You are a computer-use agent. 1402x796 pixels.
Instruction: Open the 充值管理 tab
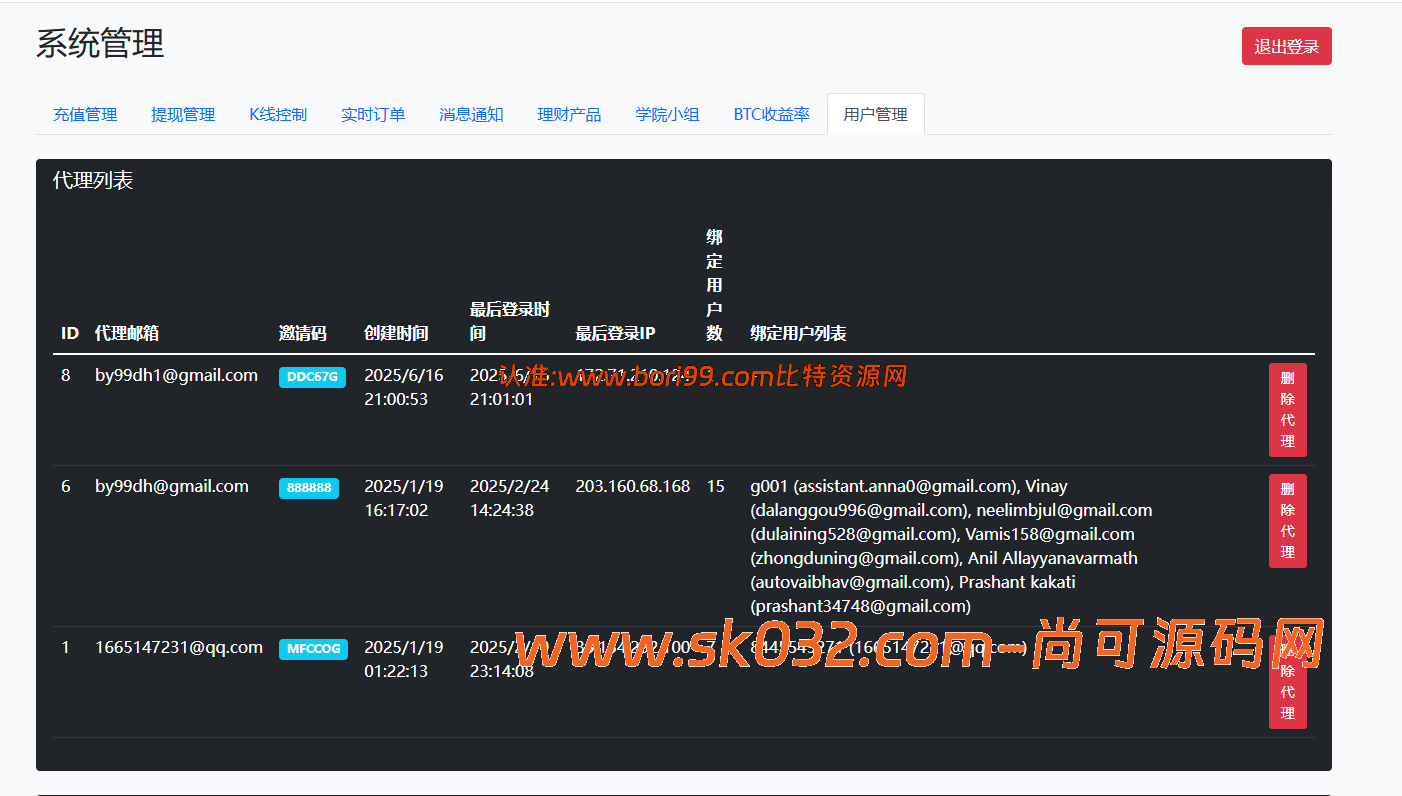pyautogui.click(x=85, y=114)
